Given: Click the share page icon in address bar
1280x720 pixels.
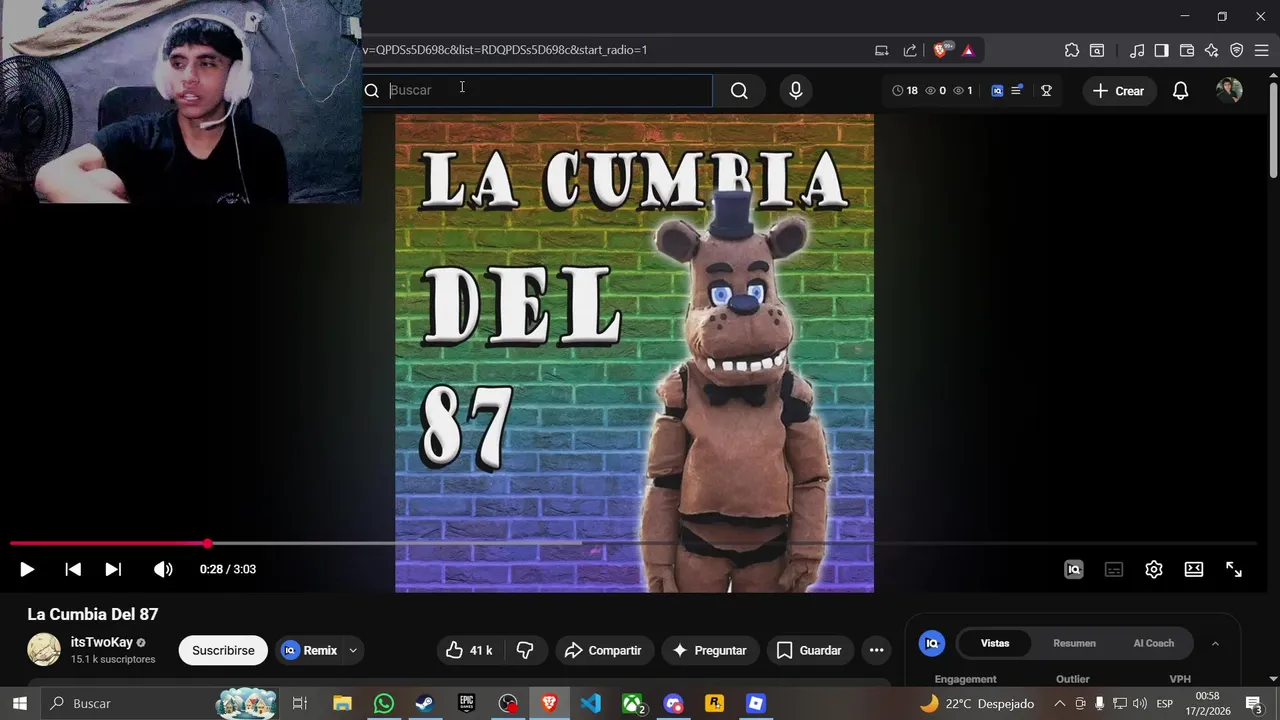Looking at the screenshot, I should tap(910, 50).
